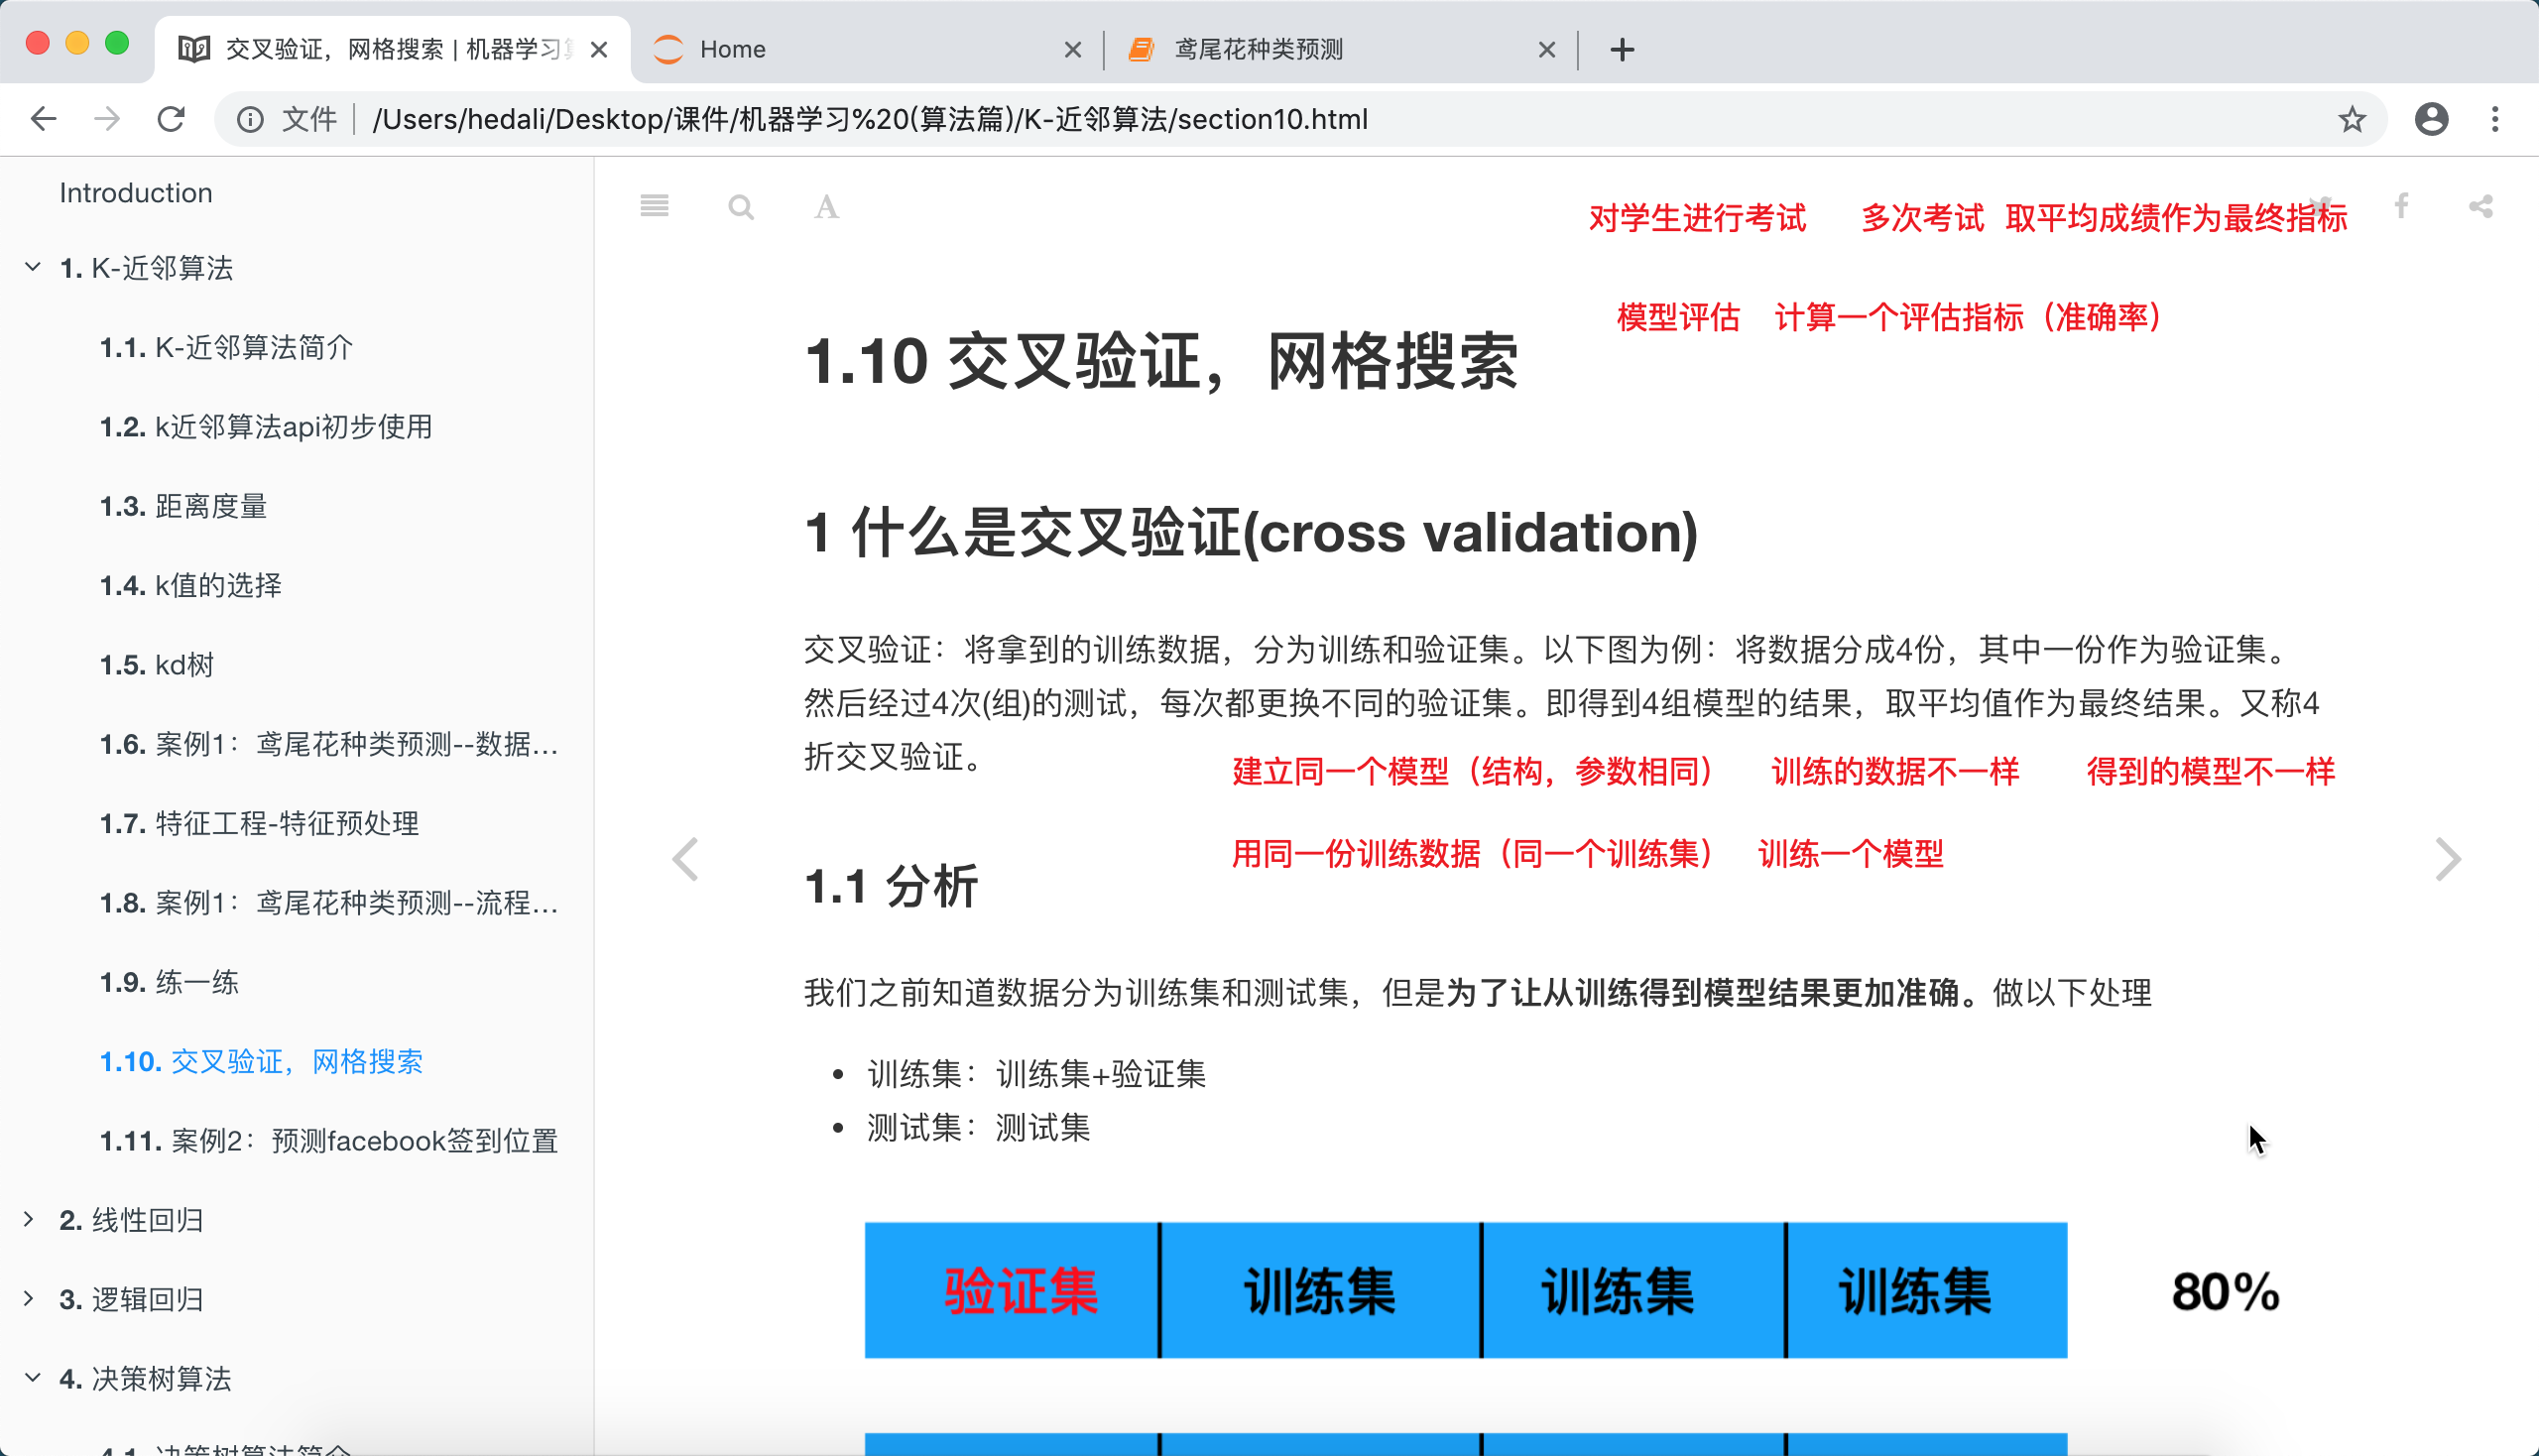Open the Chrome profile account icon

2431,120
